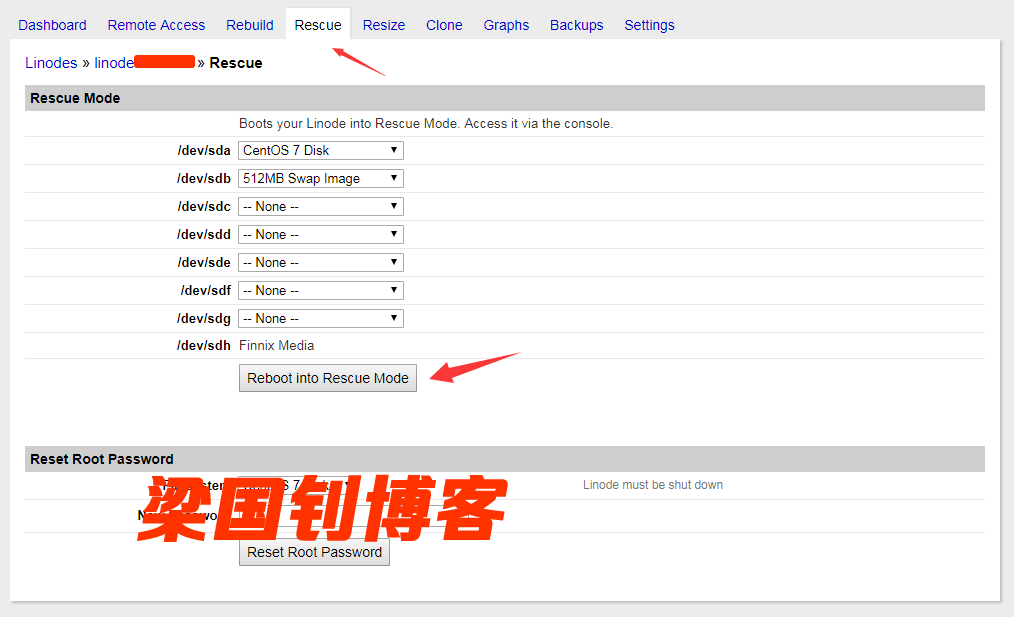Click the /dev/sdh label

[x=204, y=345]
